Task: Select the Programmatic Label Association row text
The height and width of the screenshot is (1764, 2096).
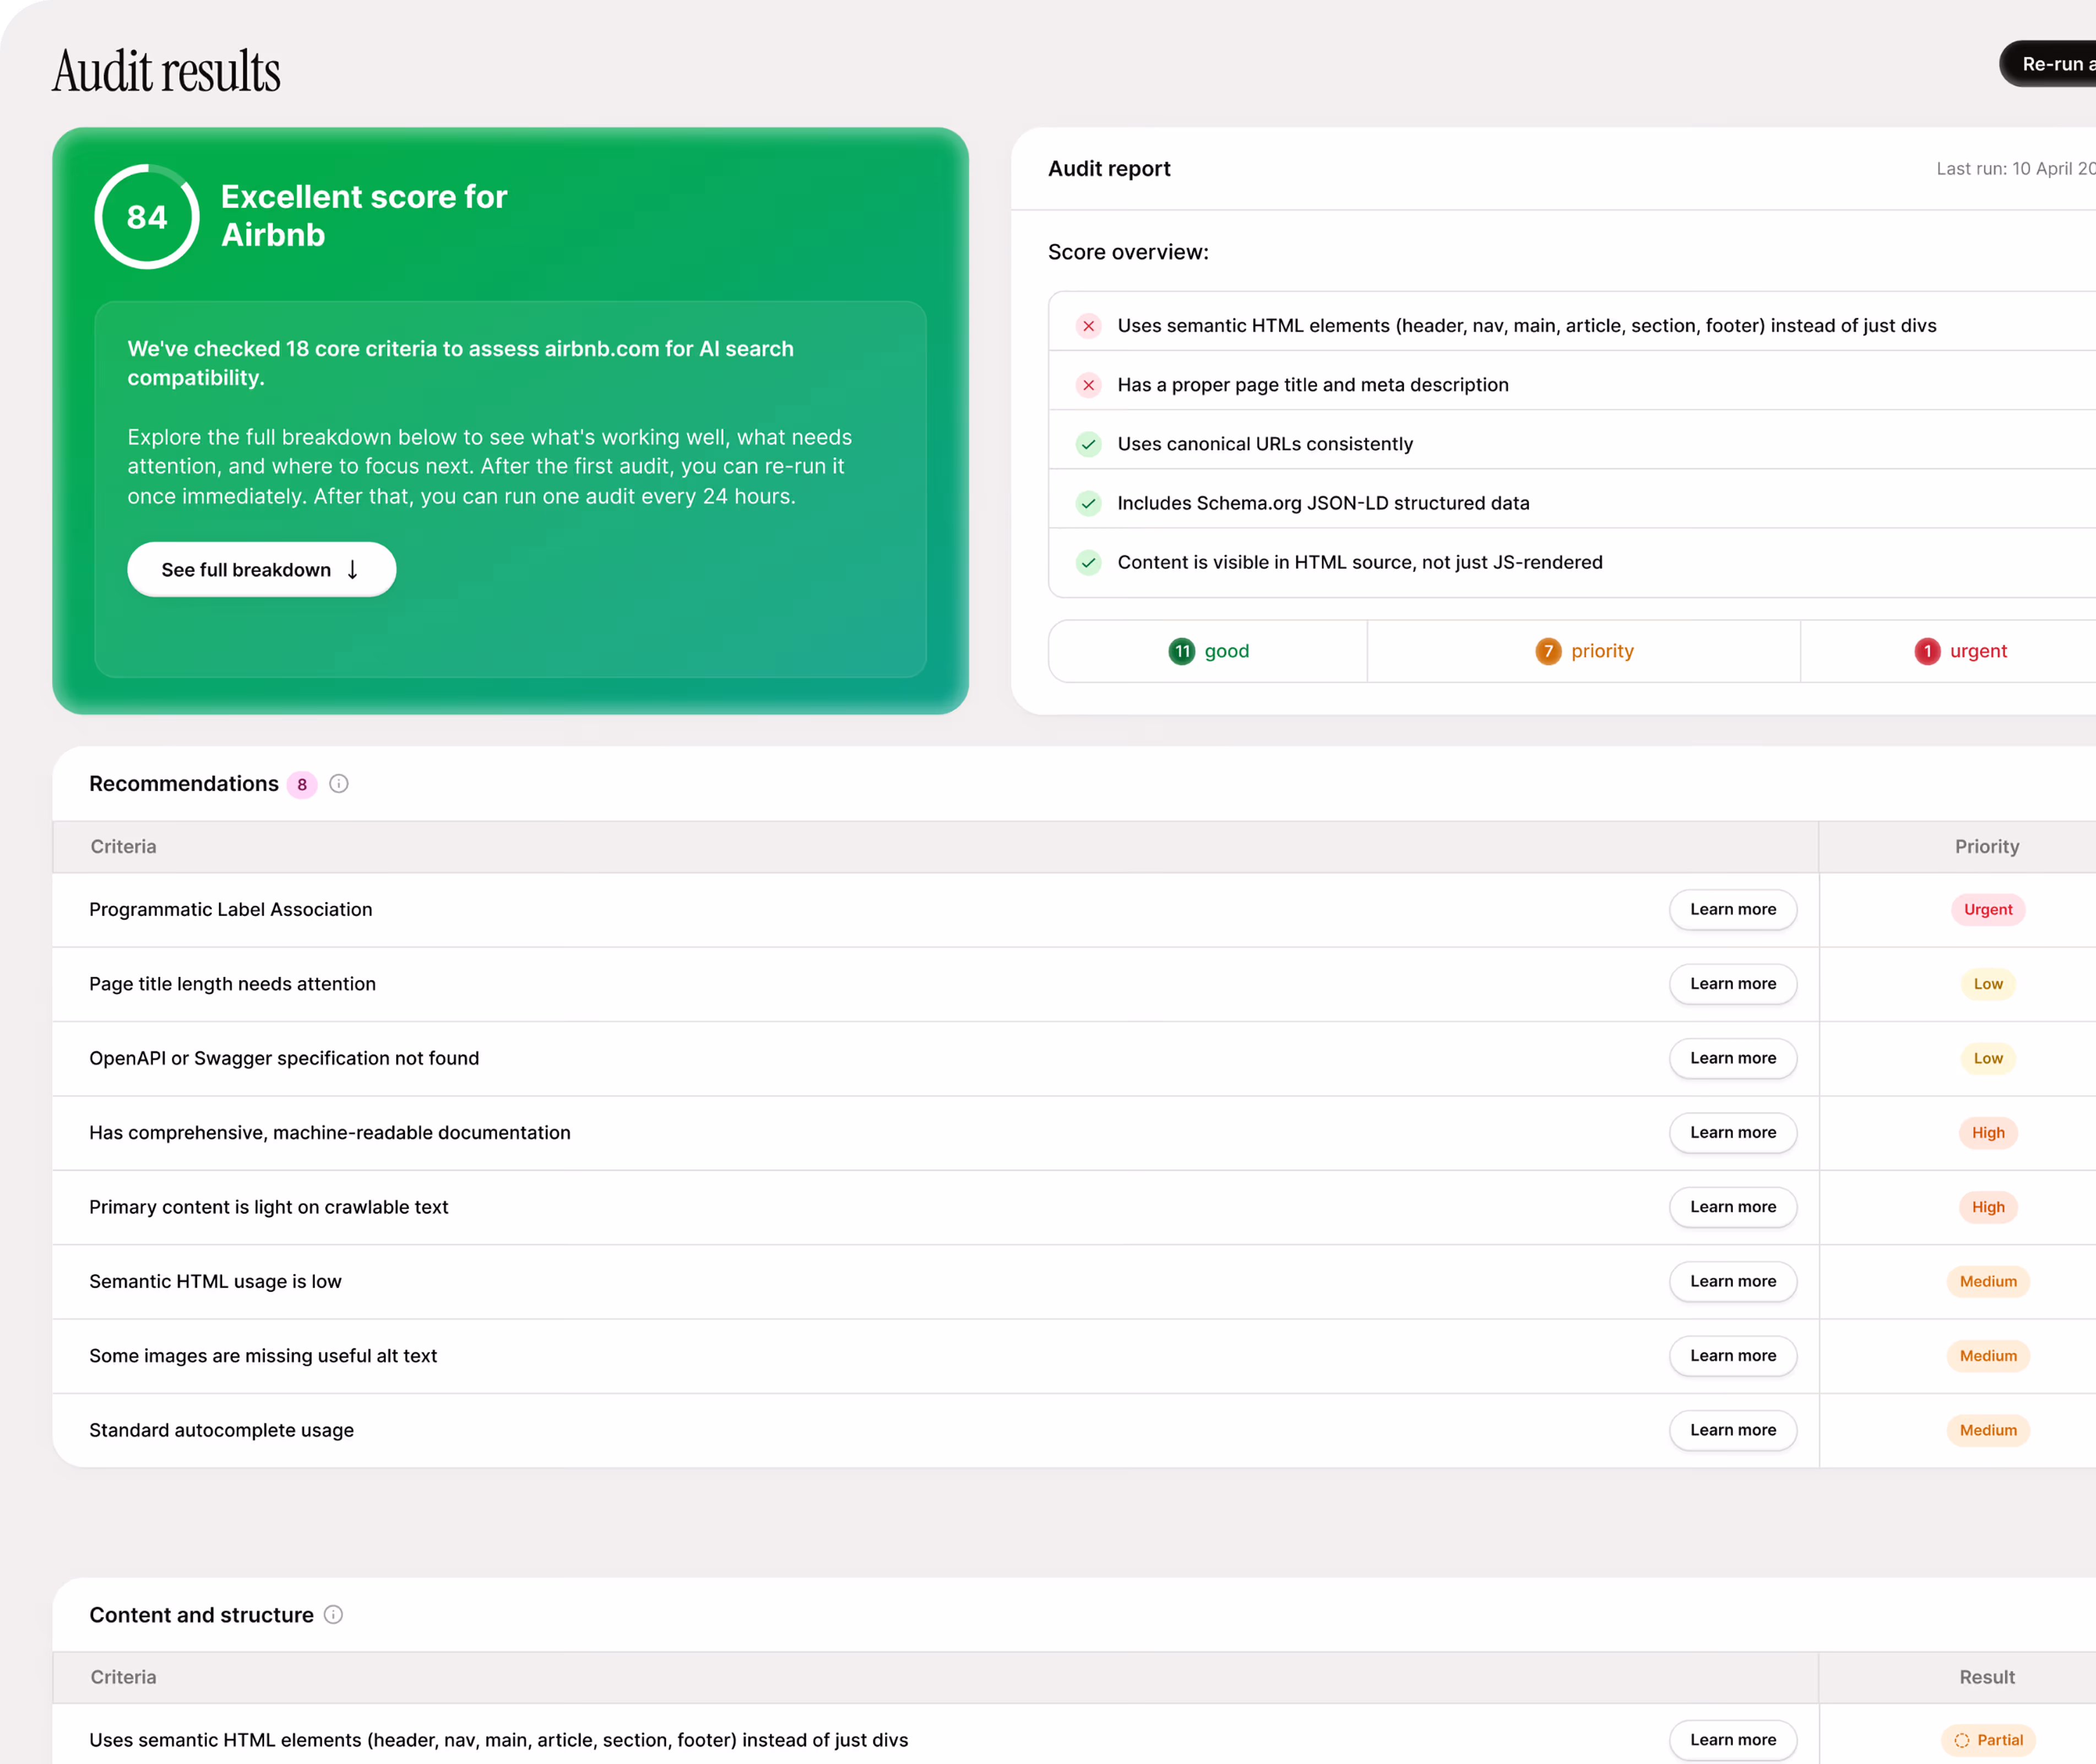Action: pos(230,909)
